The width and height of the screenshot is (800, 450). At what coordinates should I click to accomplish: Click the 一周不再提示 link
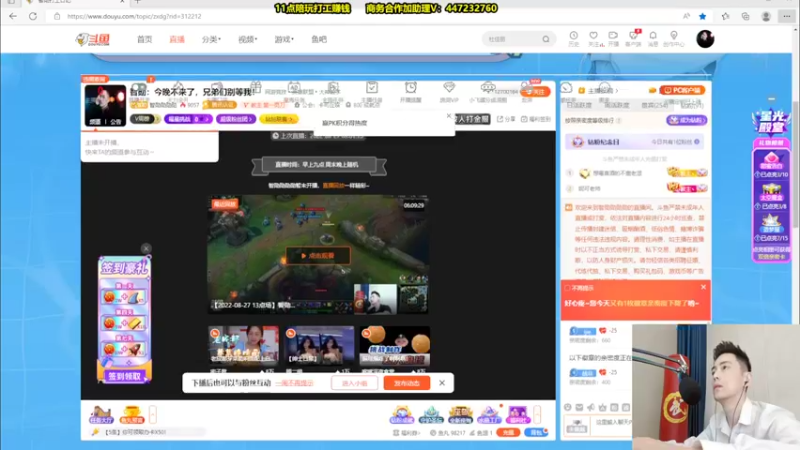pyautogui.click(x=294, y=383)
